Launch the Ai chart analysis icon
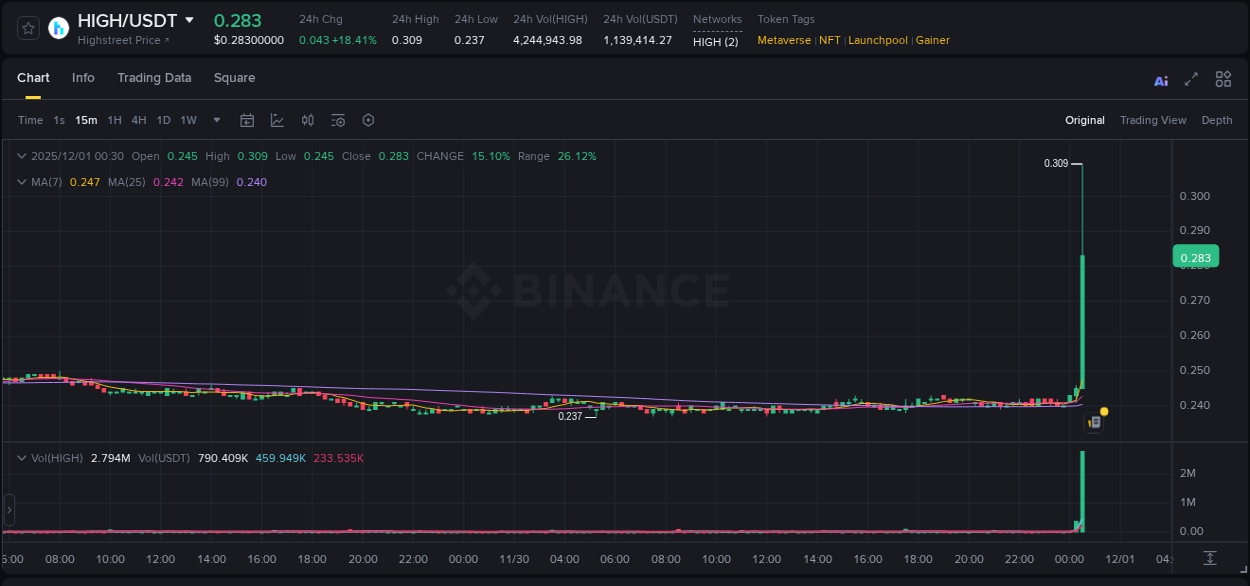Screen dimensions: 1250x586 1160,79
